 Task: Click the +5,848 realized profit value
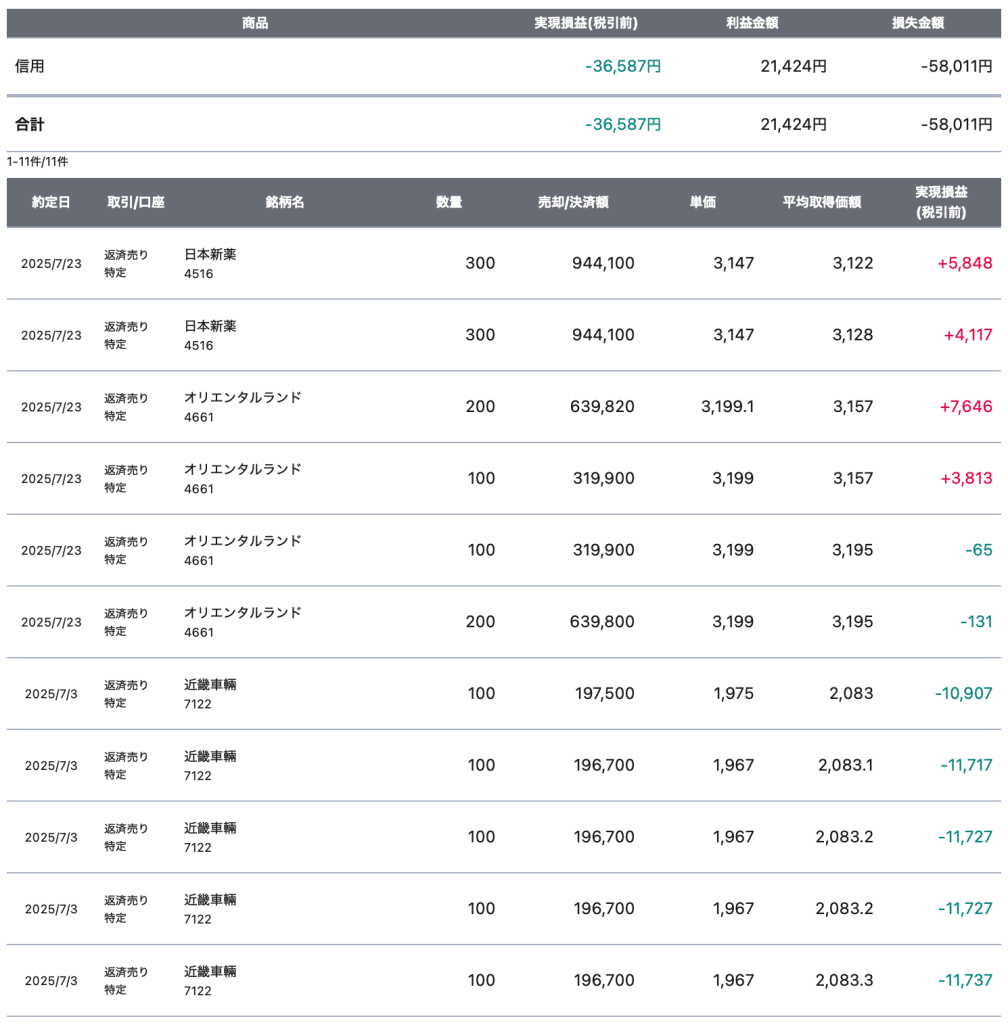[964, 263]
